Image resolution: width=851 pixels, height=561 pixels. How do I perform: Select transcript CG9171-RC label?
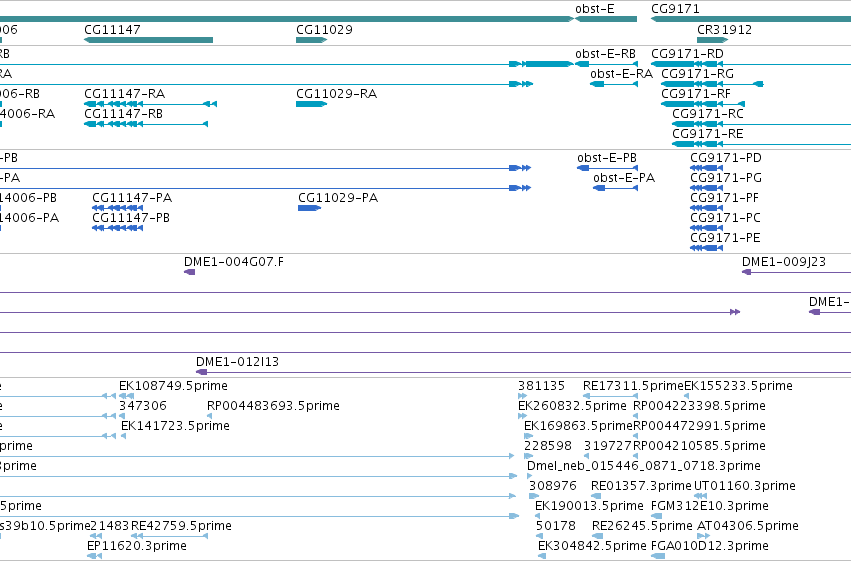coord(708,114)
